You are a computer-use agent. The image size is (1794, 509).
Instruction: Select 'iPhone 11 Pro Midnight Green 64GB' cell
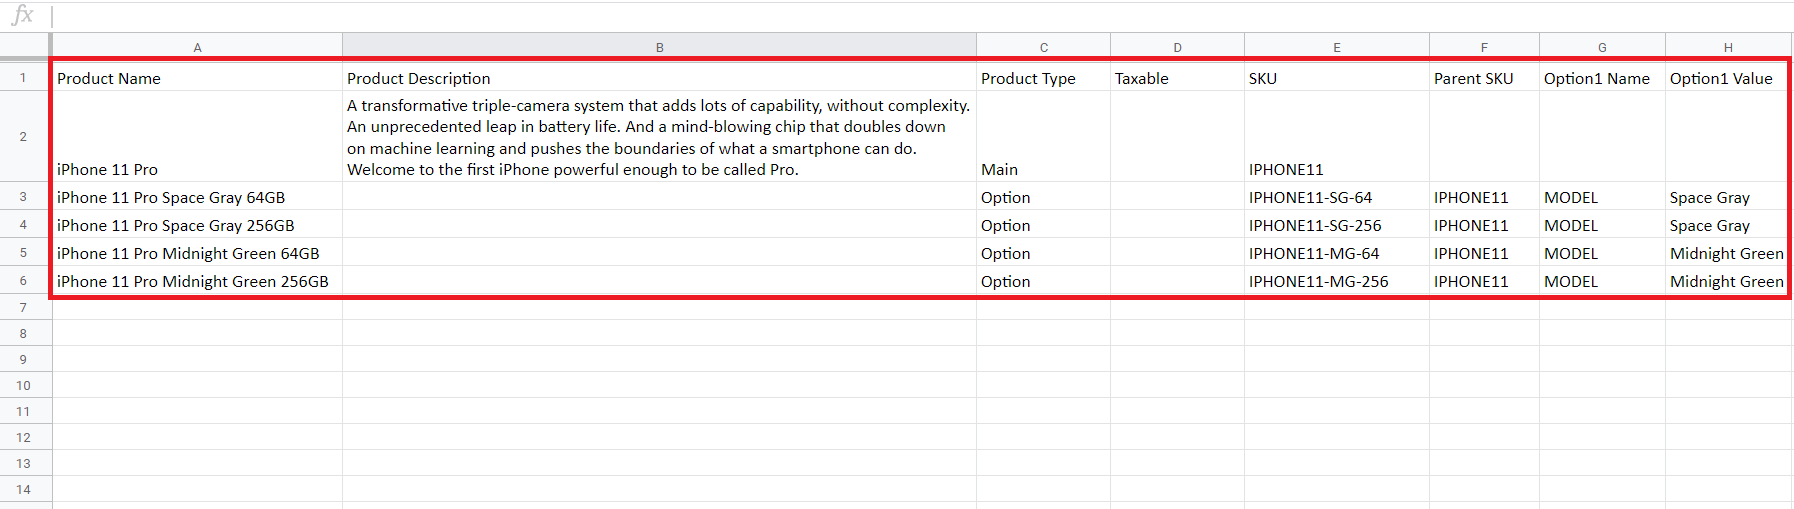[x=197, y=253]
